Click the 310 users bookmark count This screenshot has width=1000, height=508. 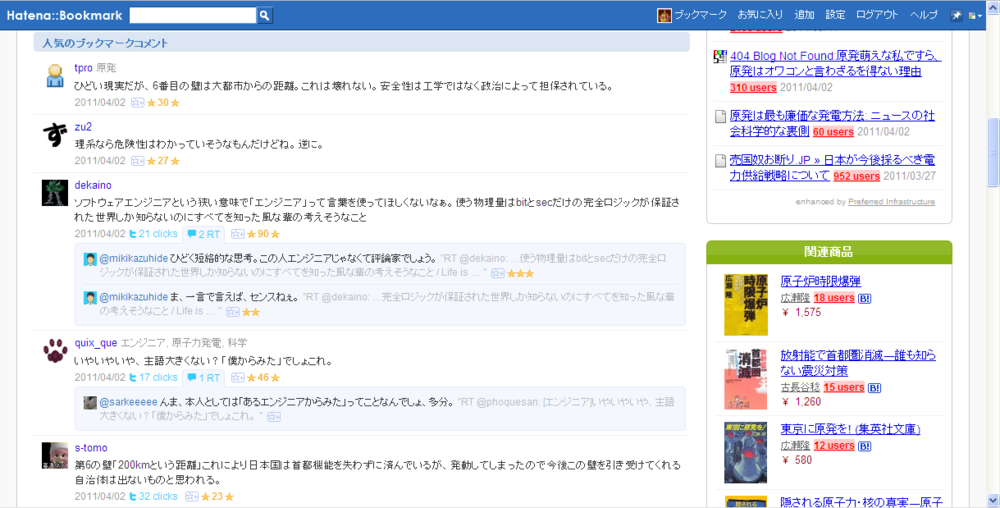click(x=753, y=87)
